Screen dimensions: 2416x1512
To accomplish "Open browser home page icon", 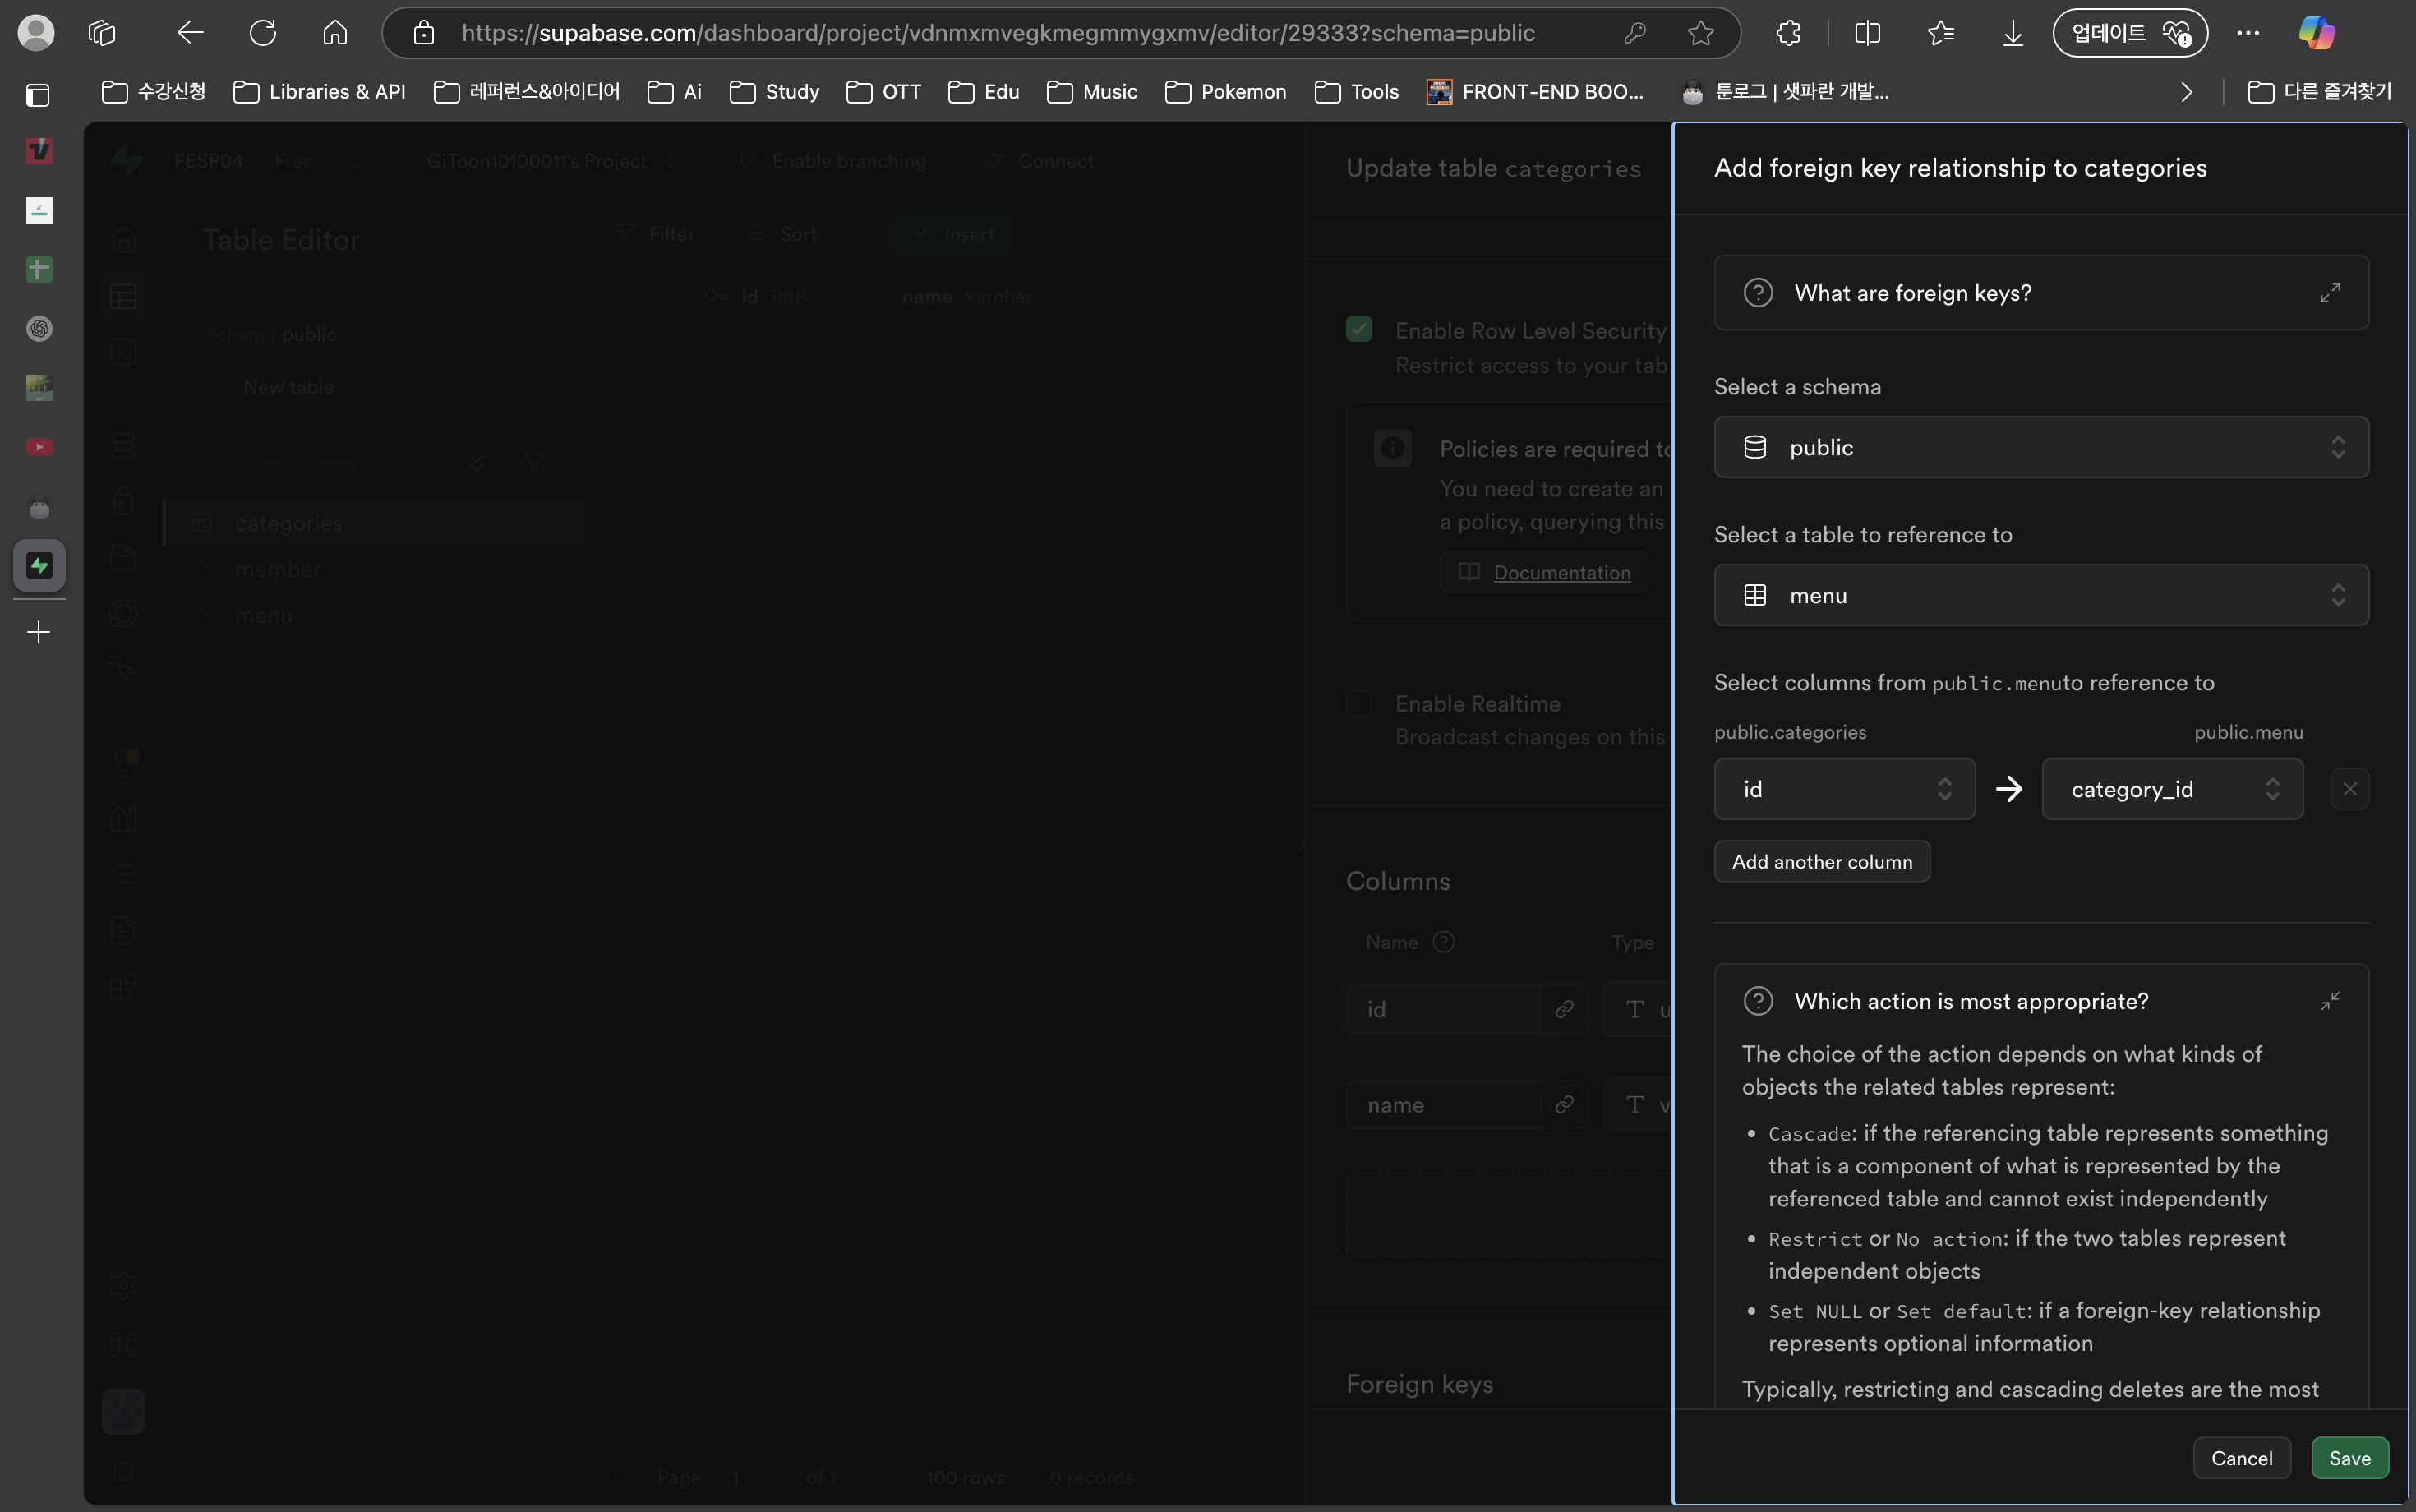I will pos(335,33).
